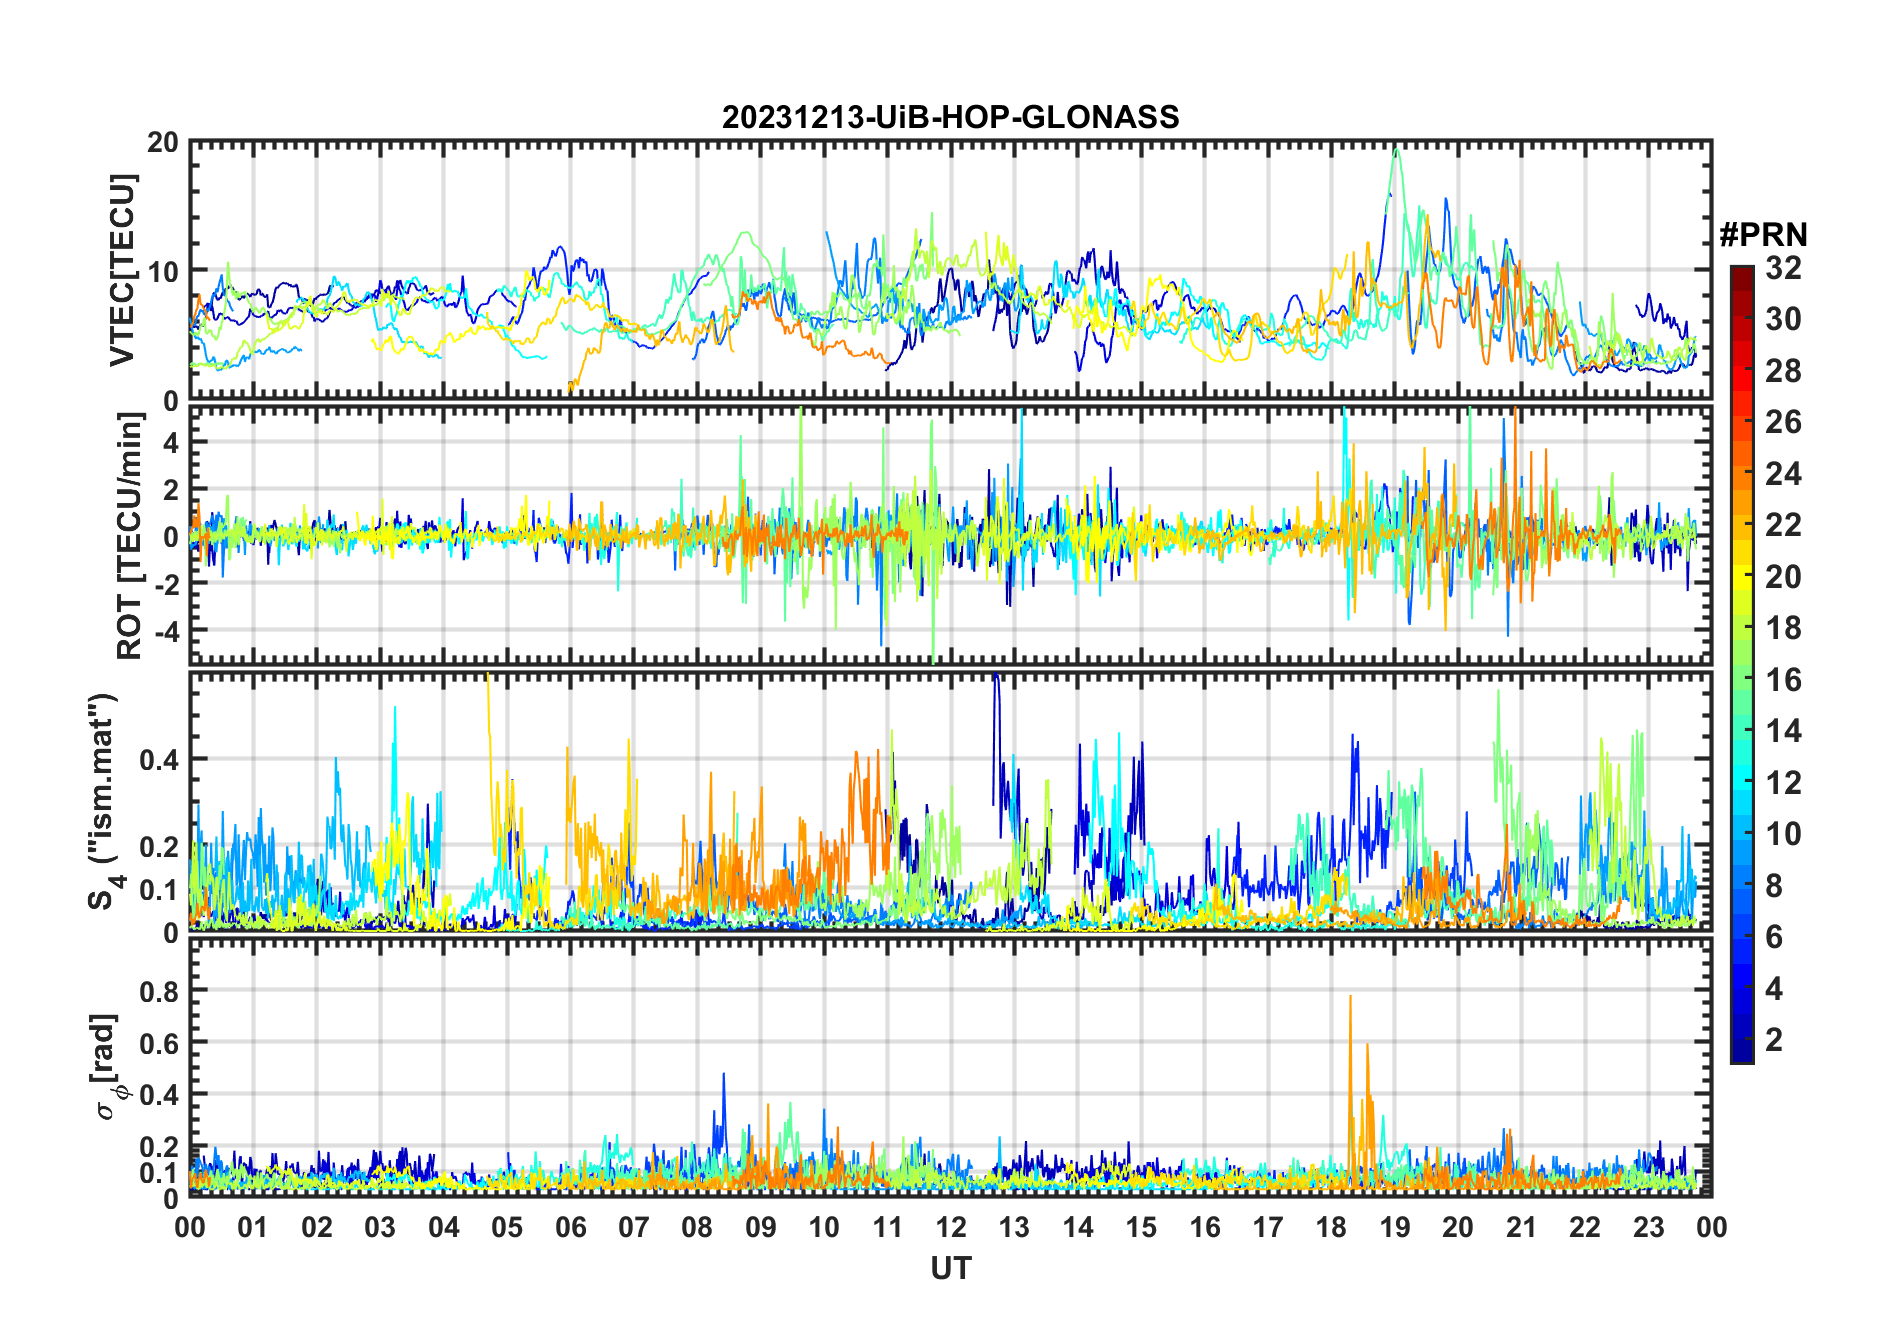Click x-axis tick label 12
Viewport: 1902px width, 1330px height.
[x=950, y=1227]
